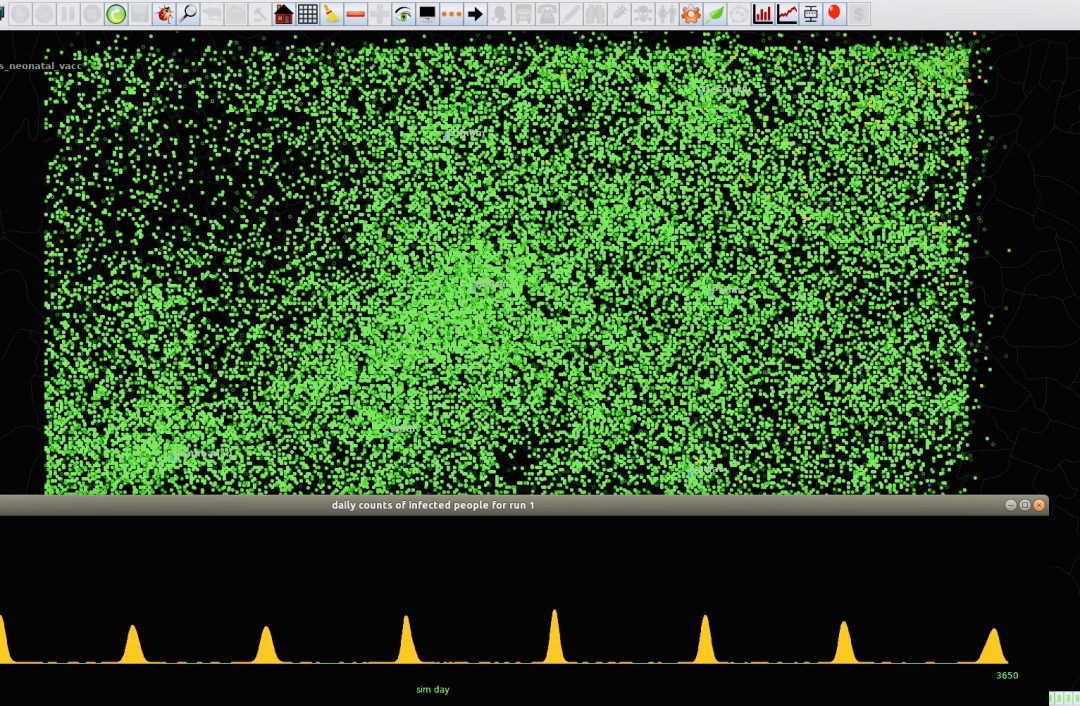This screenshot has height=706, width=1080.
Task: Open the orange gear settings icon
Action: [691, 14]
